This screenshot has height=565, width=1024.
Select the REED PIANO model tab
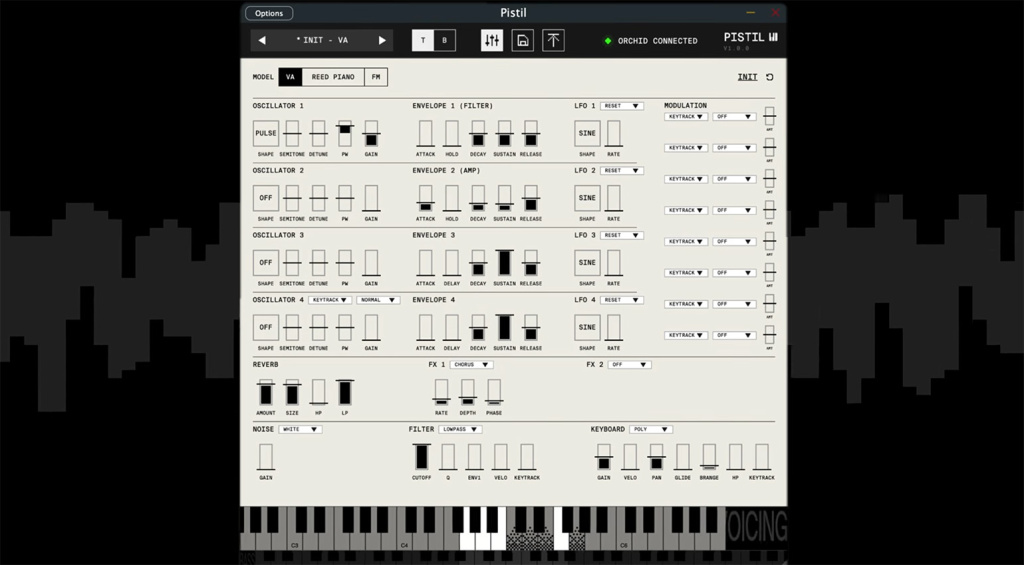pyautogui.click(x=333, y=77)
